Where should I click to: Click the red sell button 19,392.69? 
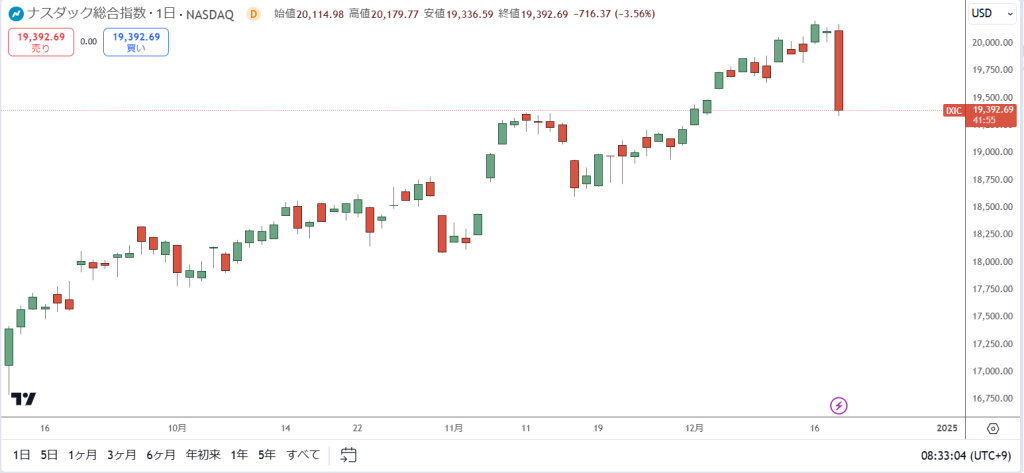click(x=40, y=42)
